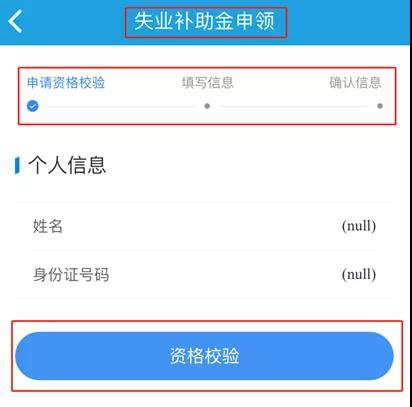Click empty middle of the 姓名 row
The height and width of the screenshot is (407, 412).
coord(202,226)
